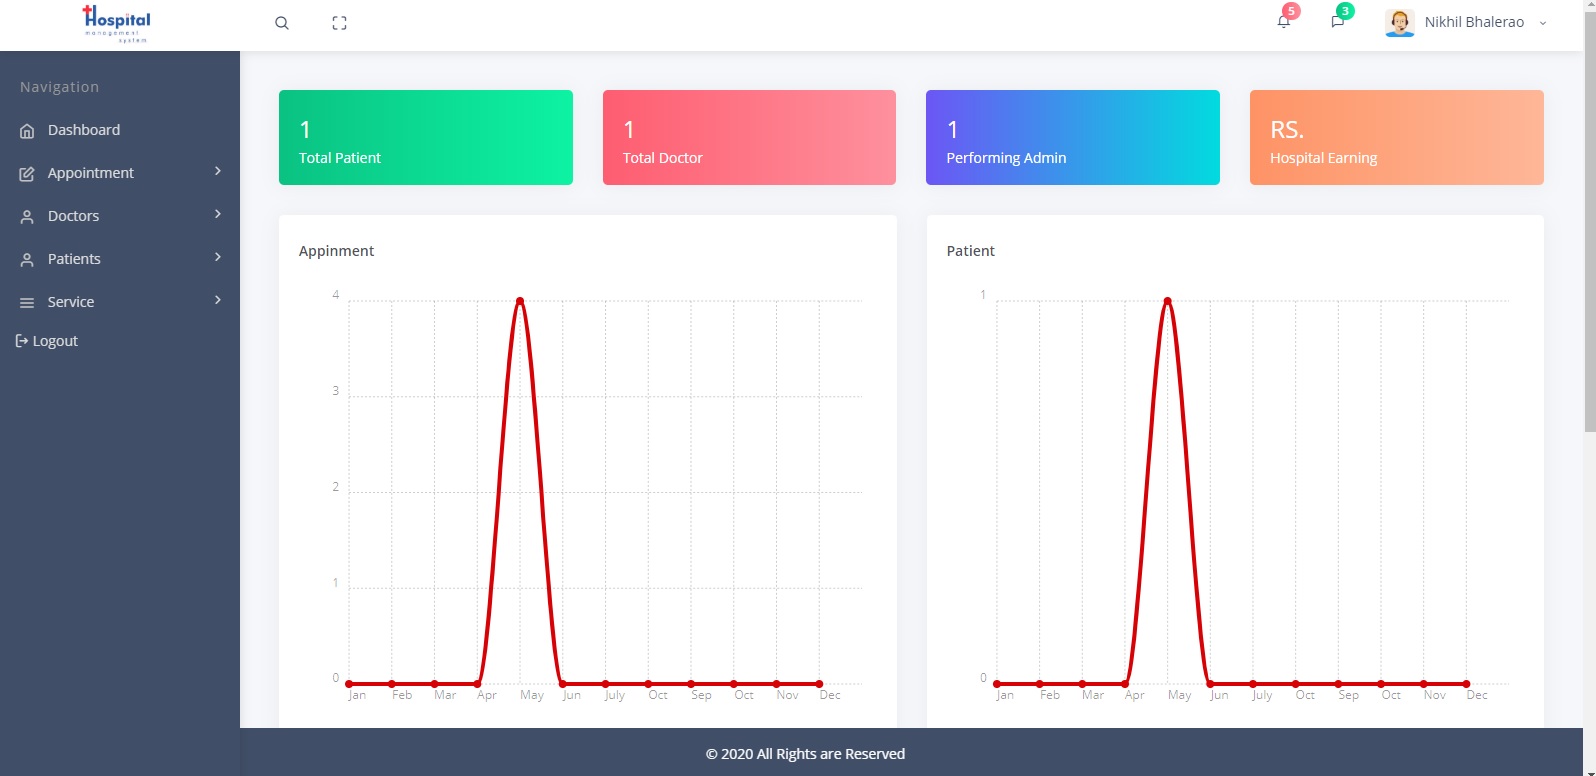Click the Service hamburger icon in sidebar

tap(27, 303)
